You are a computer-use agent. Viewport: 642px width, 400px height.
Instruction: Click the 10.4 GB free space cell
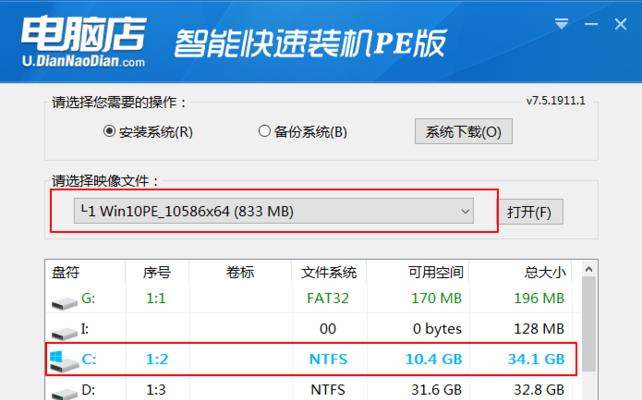(434, 359)
